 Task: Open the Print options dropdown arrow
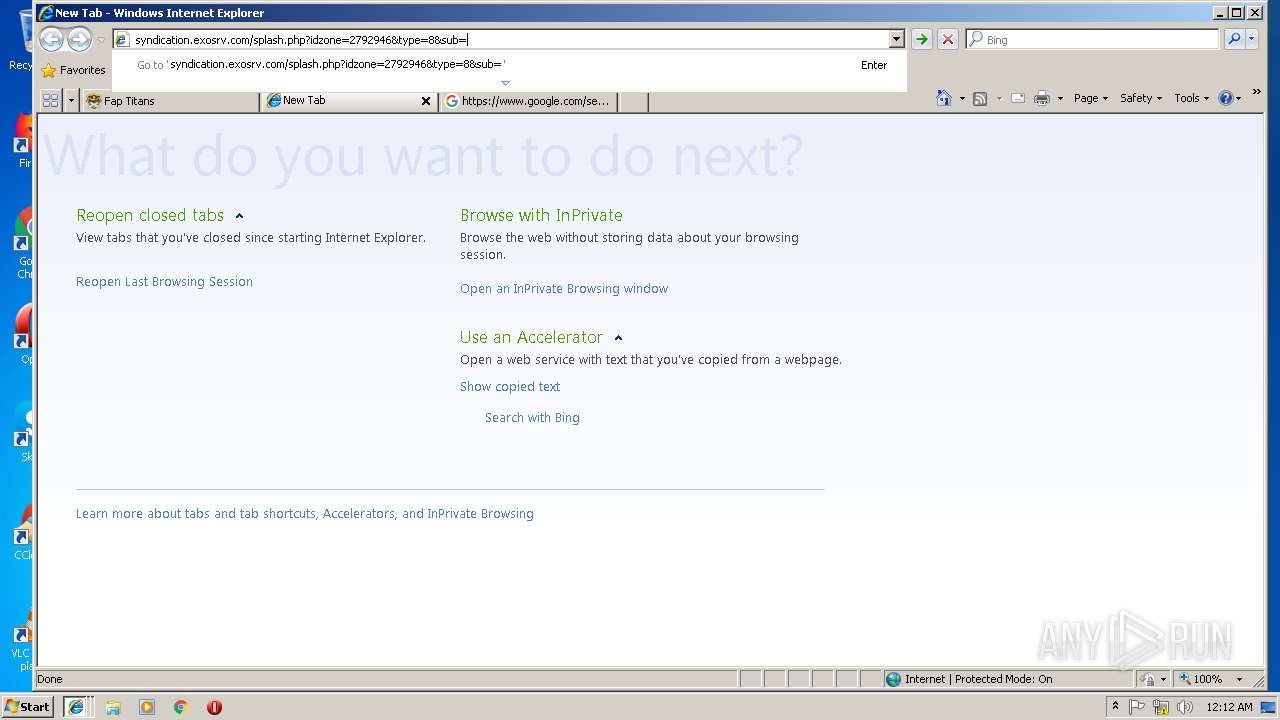point(1060,99)
